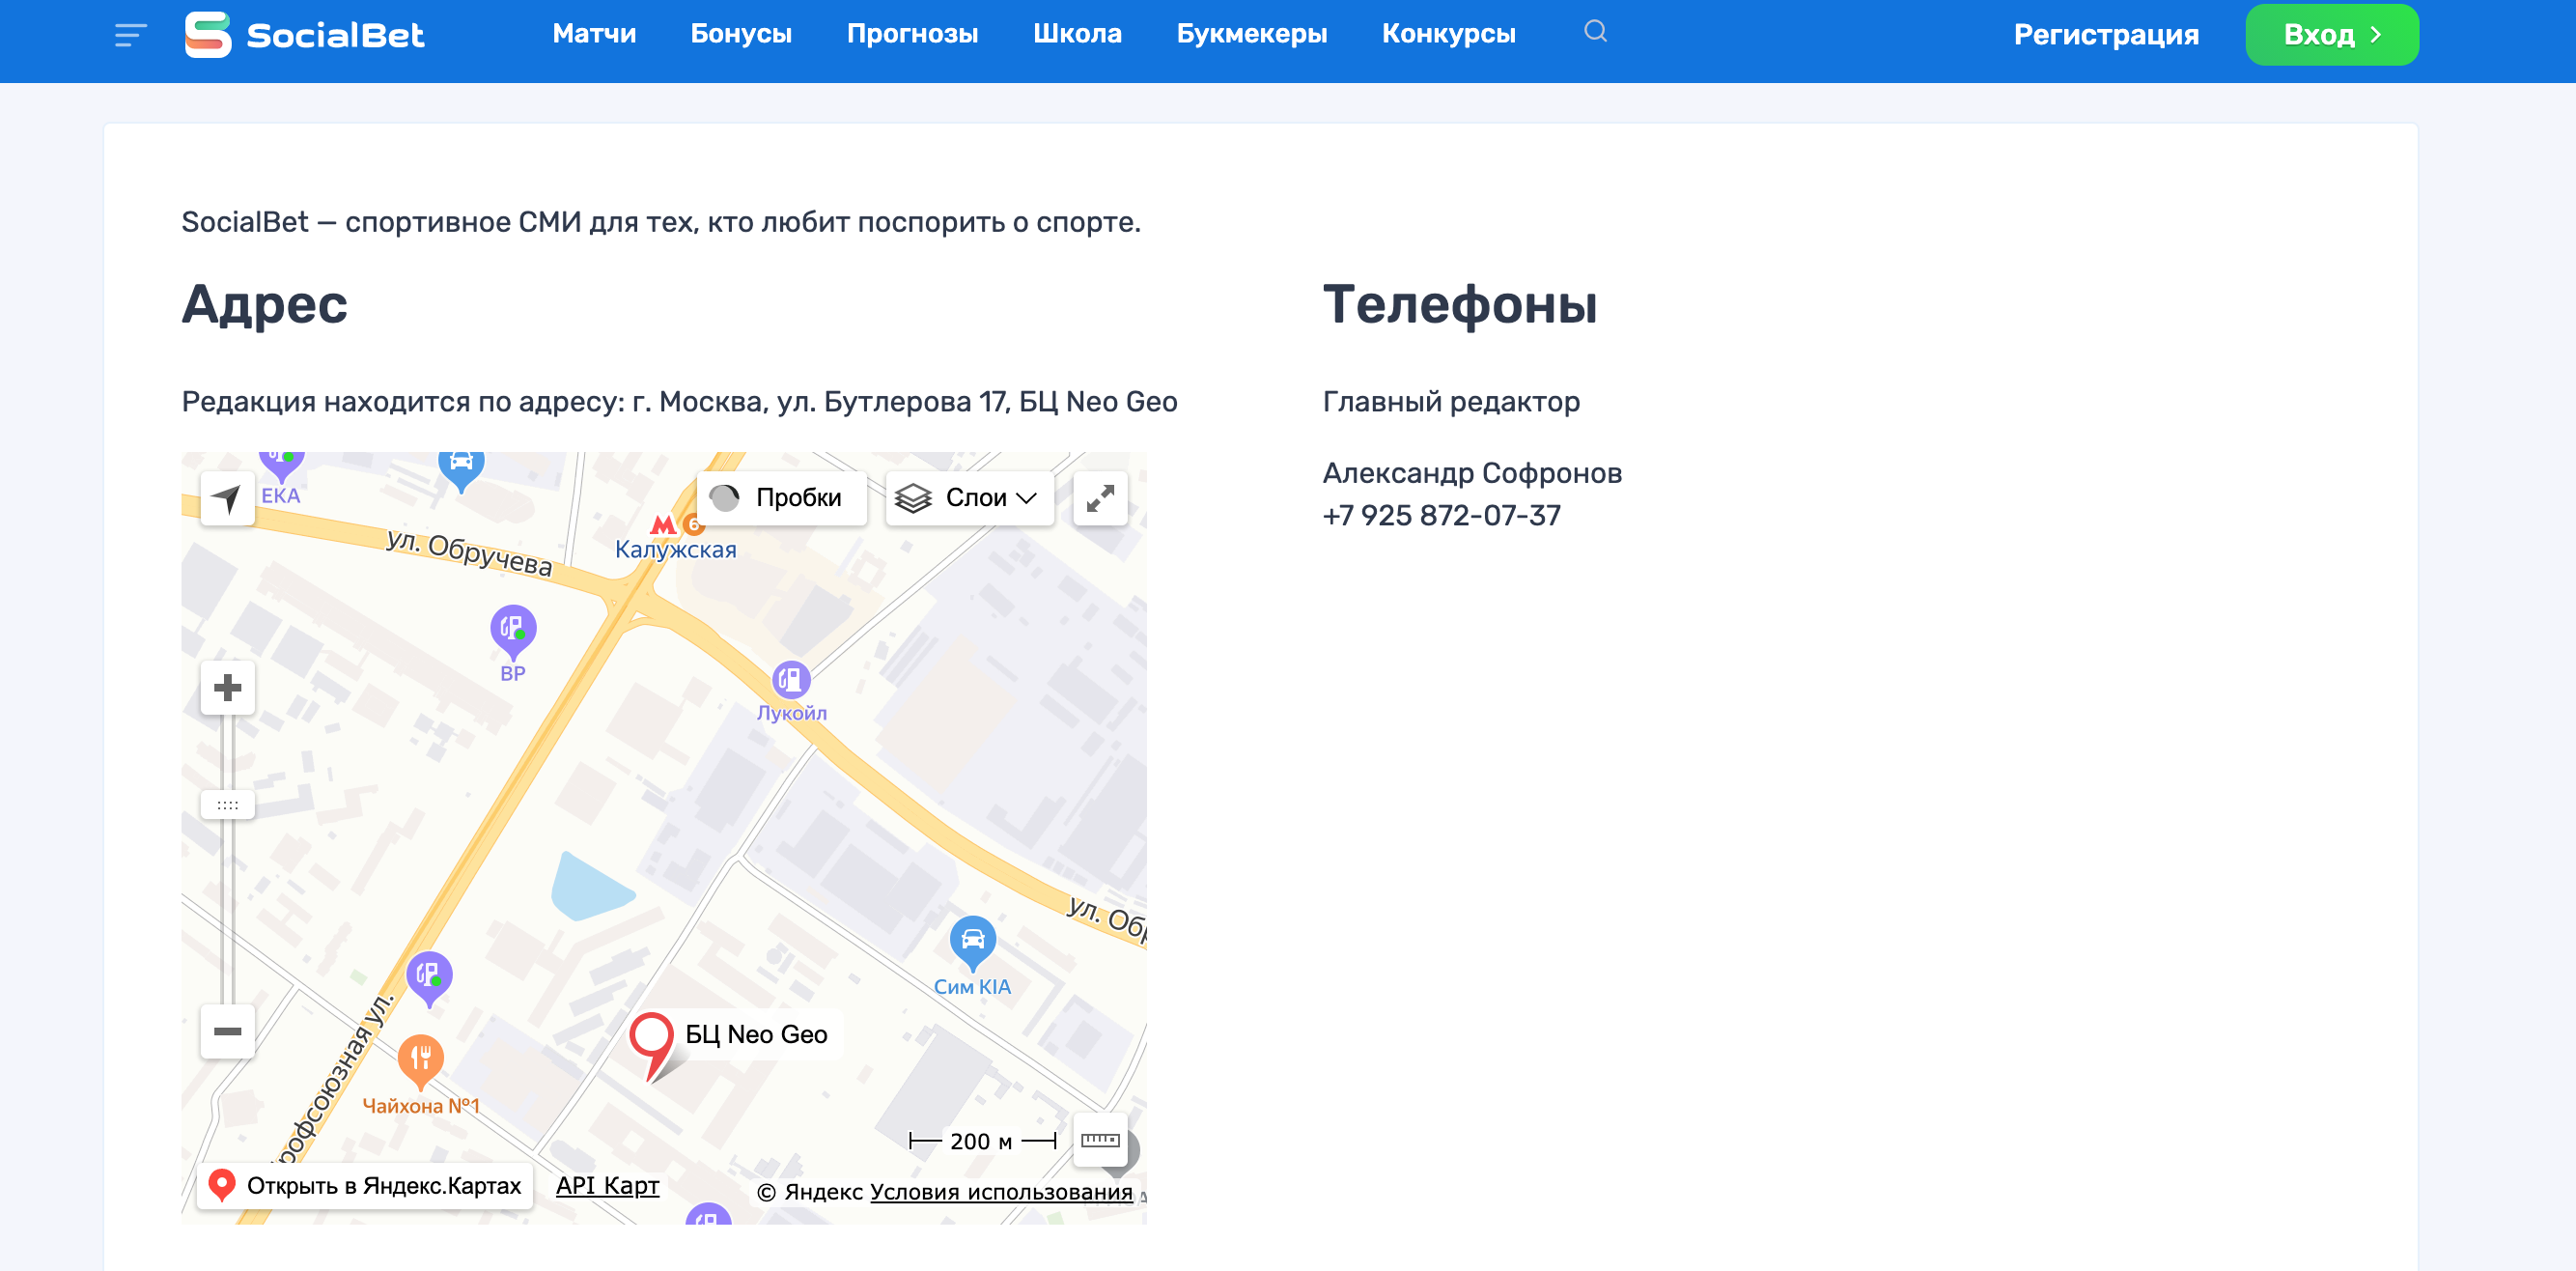Image resolution: width=2576 pixels, height=1271 pixels.
Task: Open Бонусы menu item
Action: click(x=741, y=34)
